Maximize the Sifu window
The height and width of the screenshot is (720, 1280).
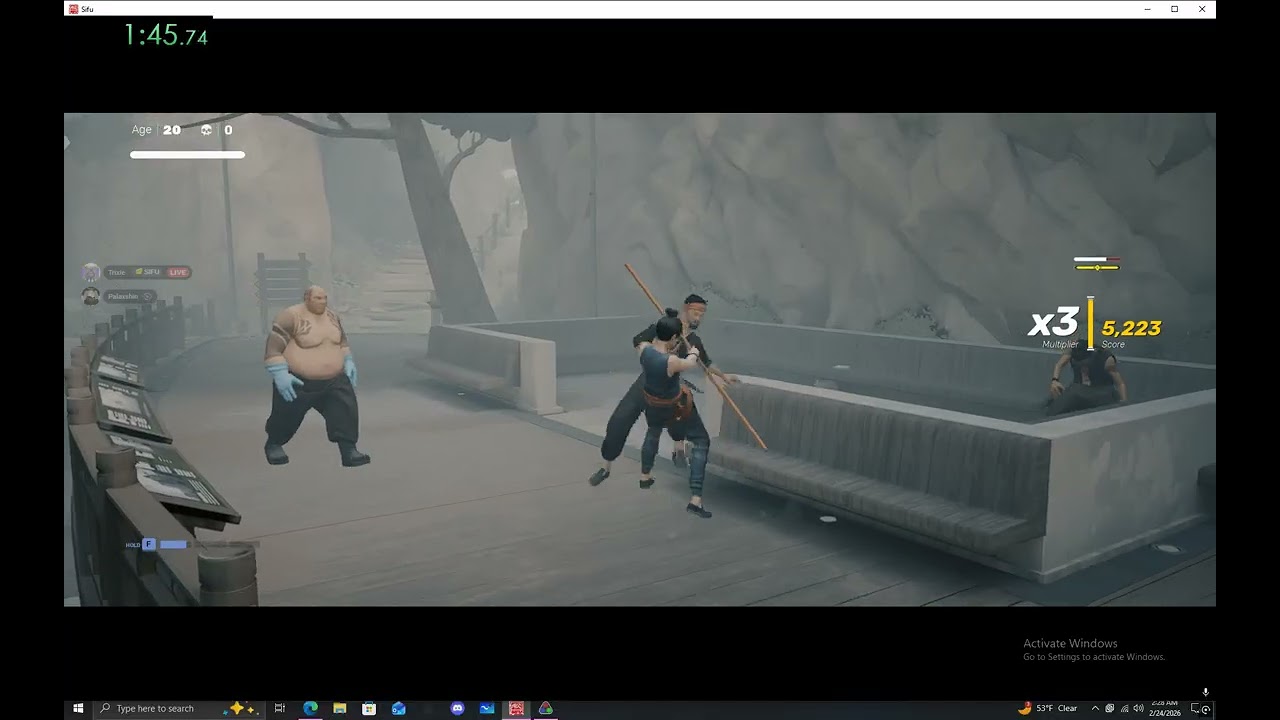1174,9
